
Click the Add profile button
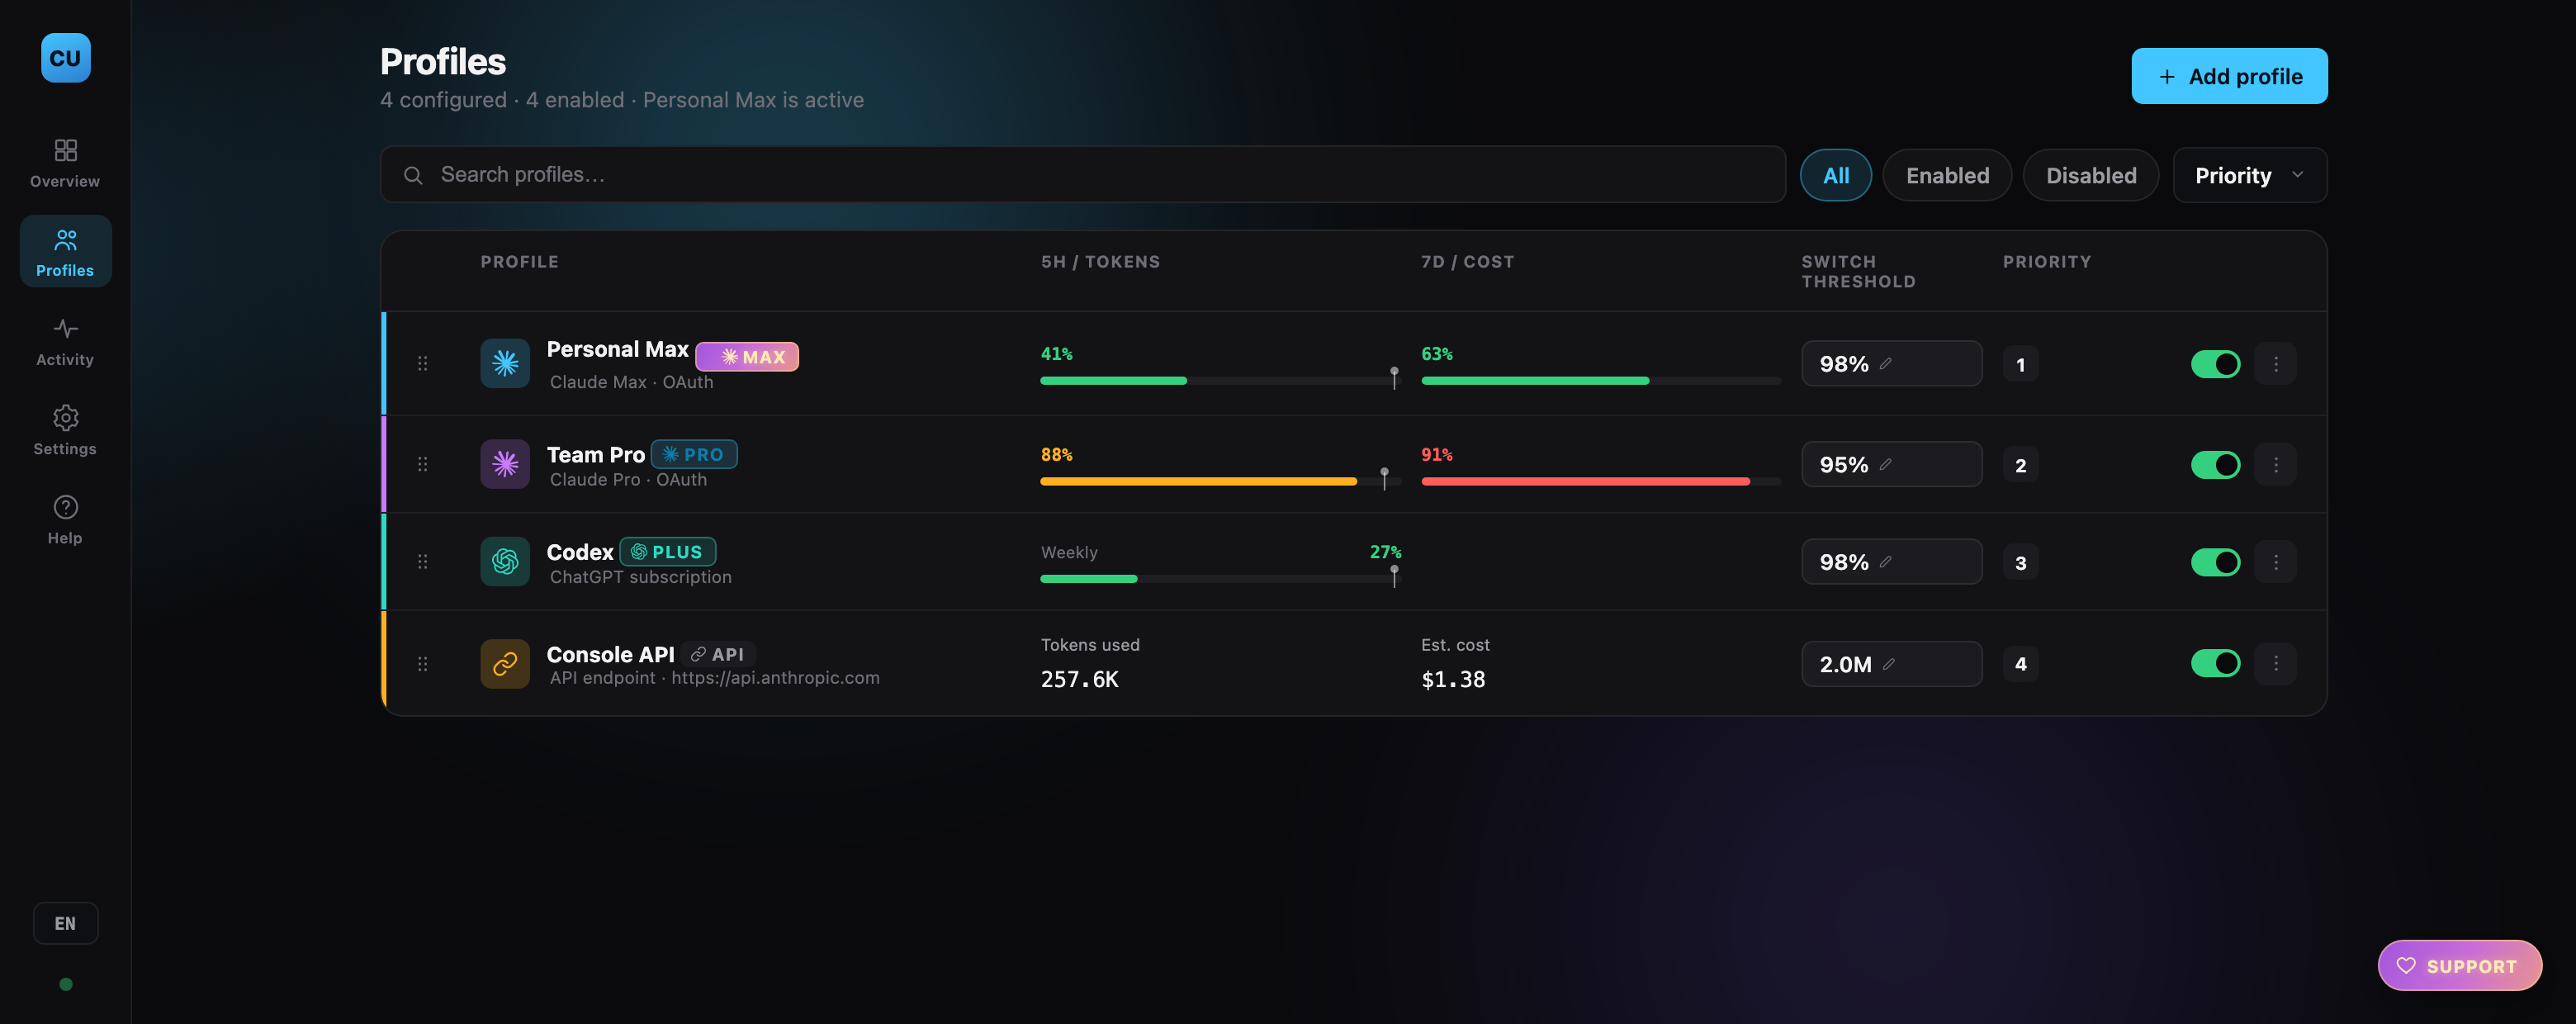pyautogui.click(x=2229, y=76)
